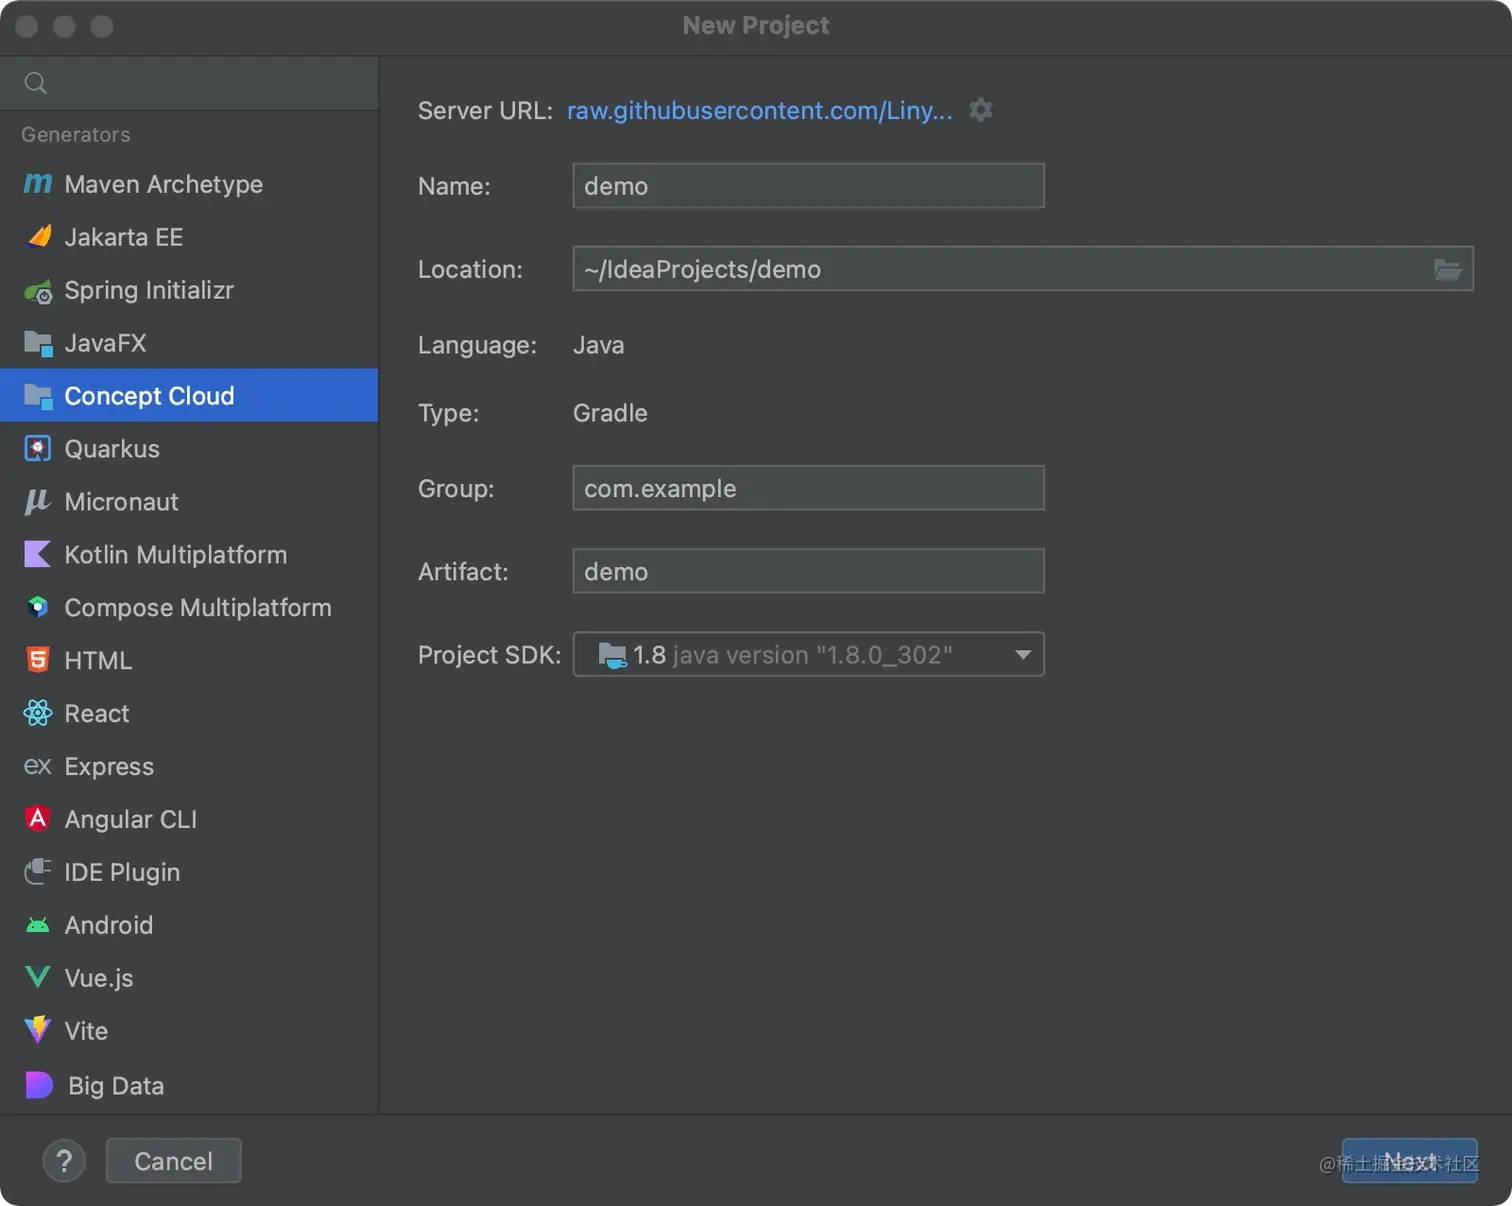Click the Micronaut mu icon
Image resolution: width=1512 pixels, height=1206 pixels.
tap(37, 502)
